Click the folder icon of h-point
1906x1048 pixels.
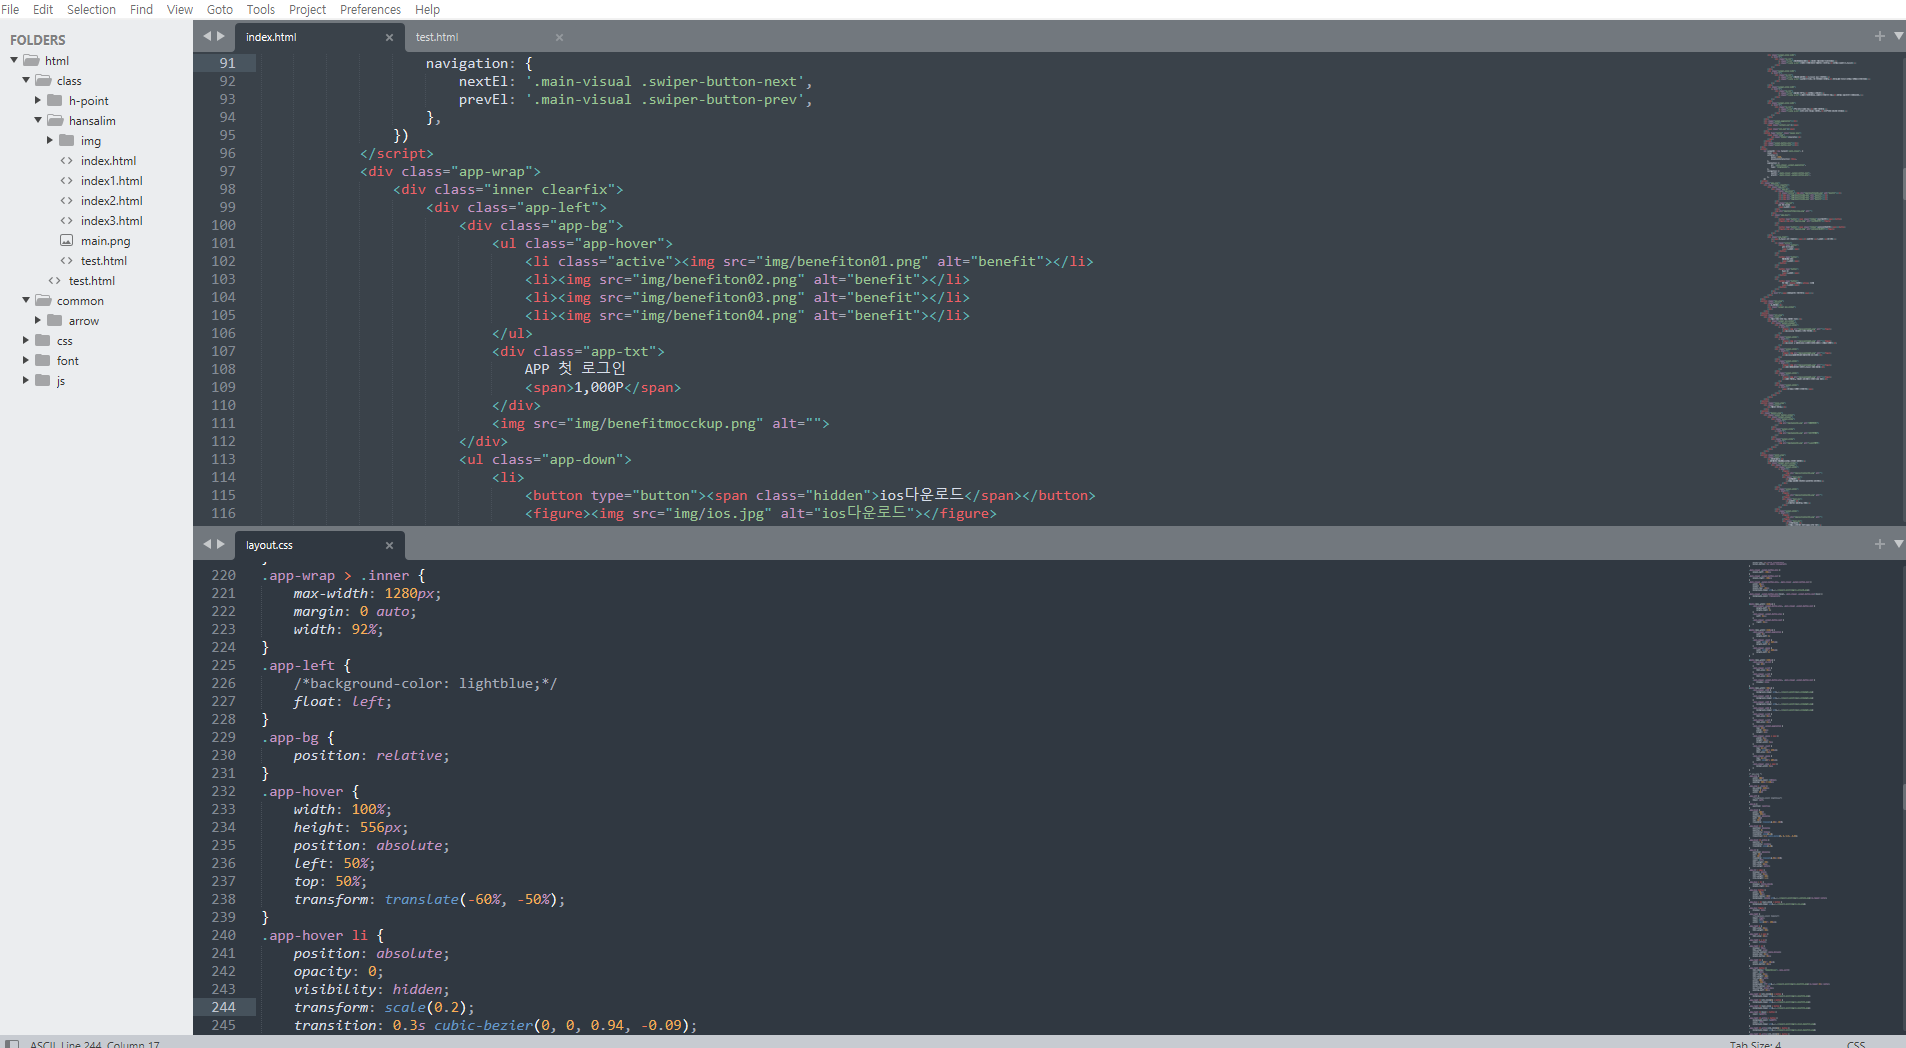55,100
